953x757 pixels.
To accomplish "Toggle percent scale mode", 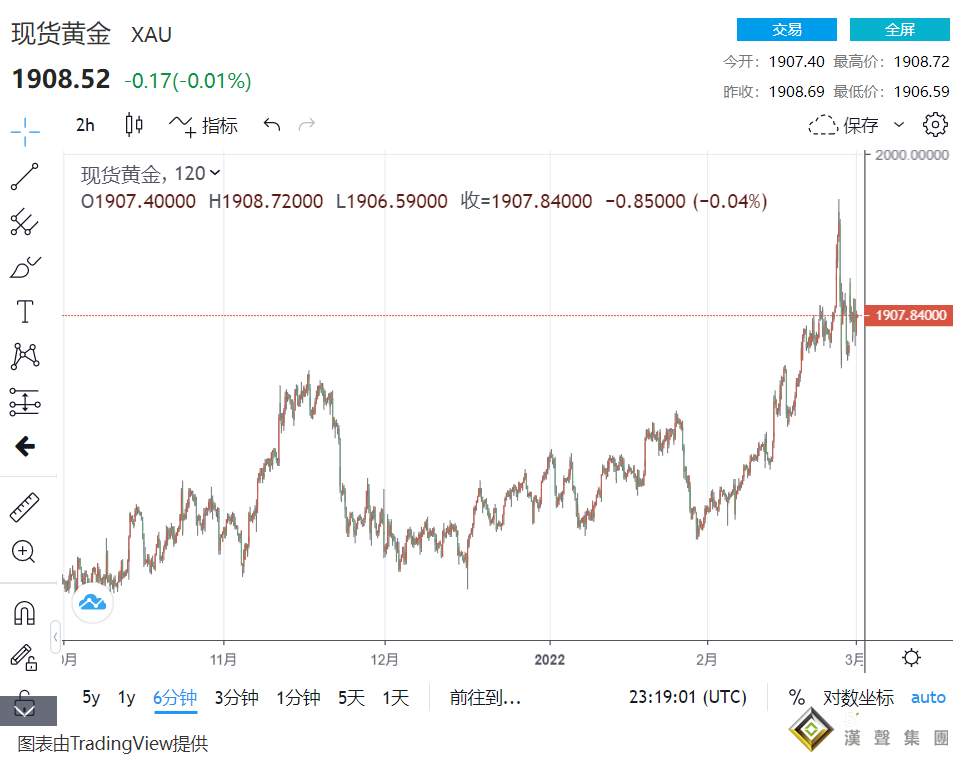I will [x=796, y=697].
